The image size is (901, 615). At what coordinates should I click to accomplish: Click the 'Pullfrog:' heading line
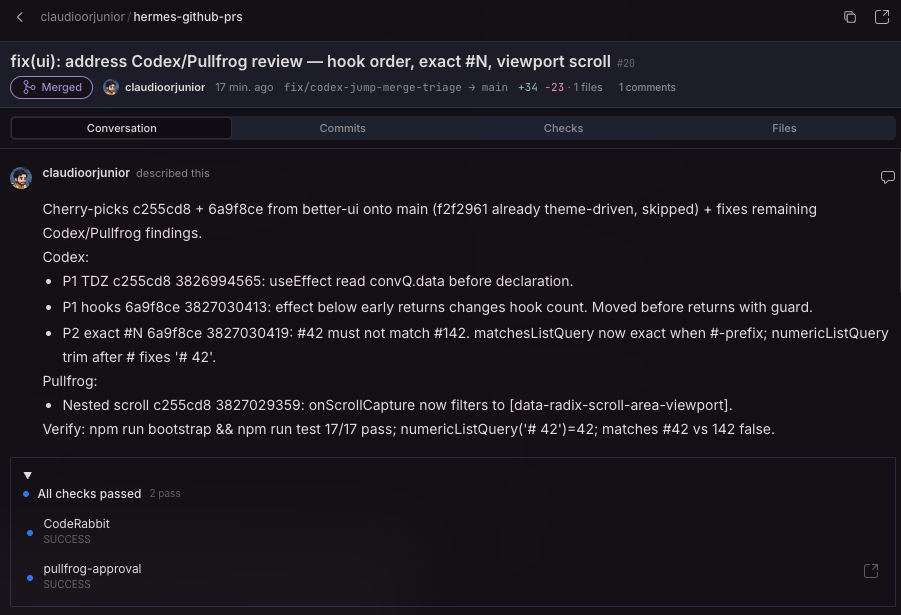click(70, 381)
